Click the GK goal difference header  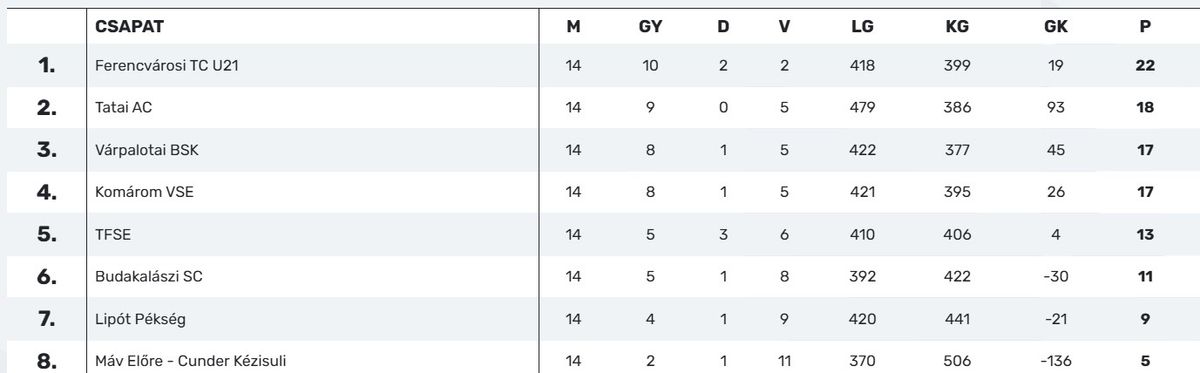coord(1055,27)
